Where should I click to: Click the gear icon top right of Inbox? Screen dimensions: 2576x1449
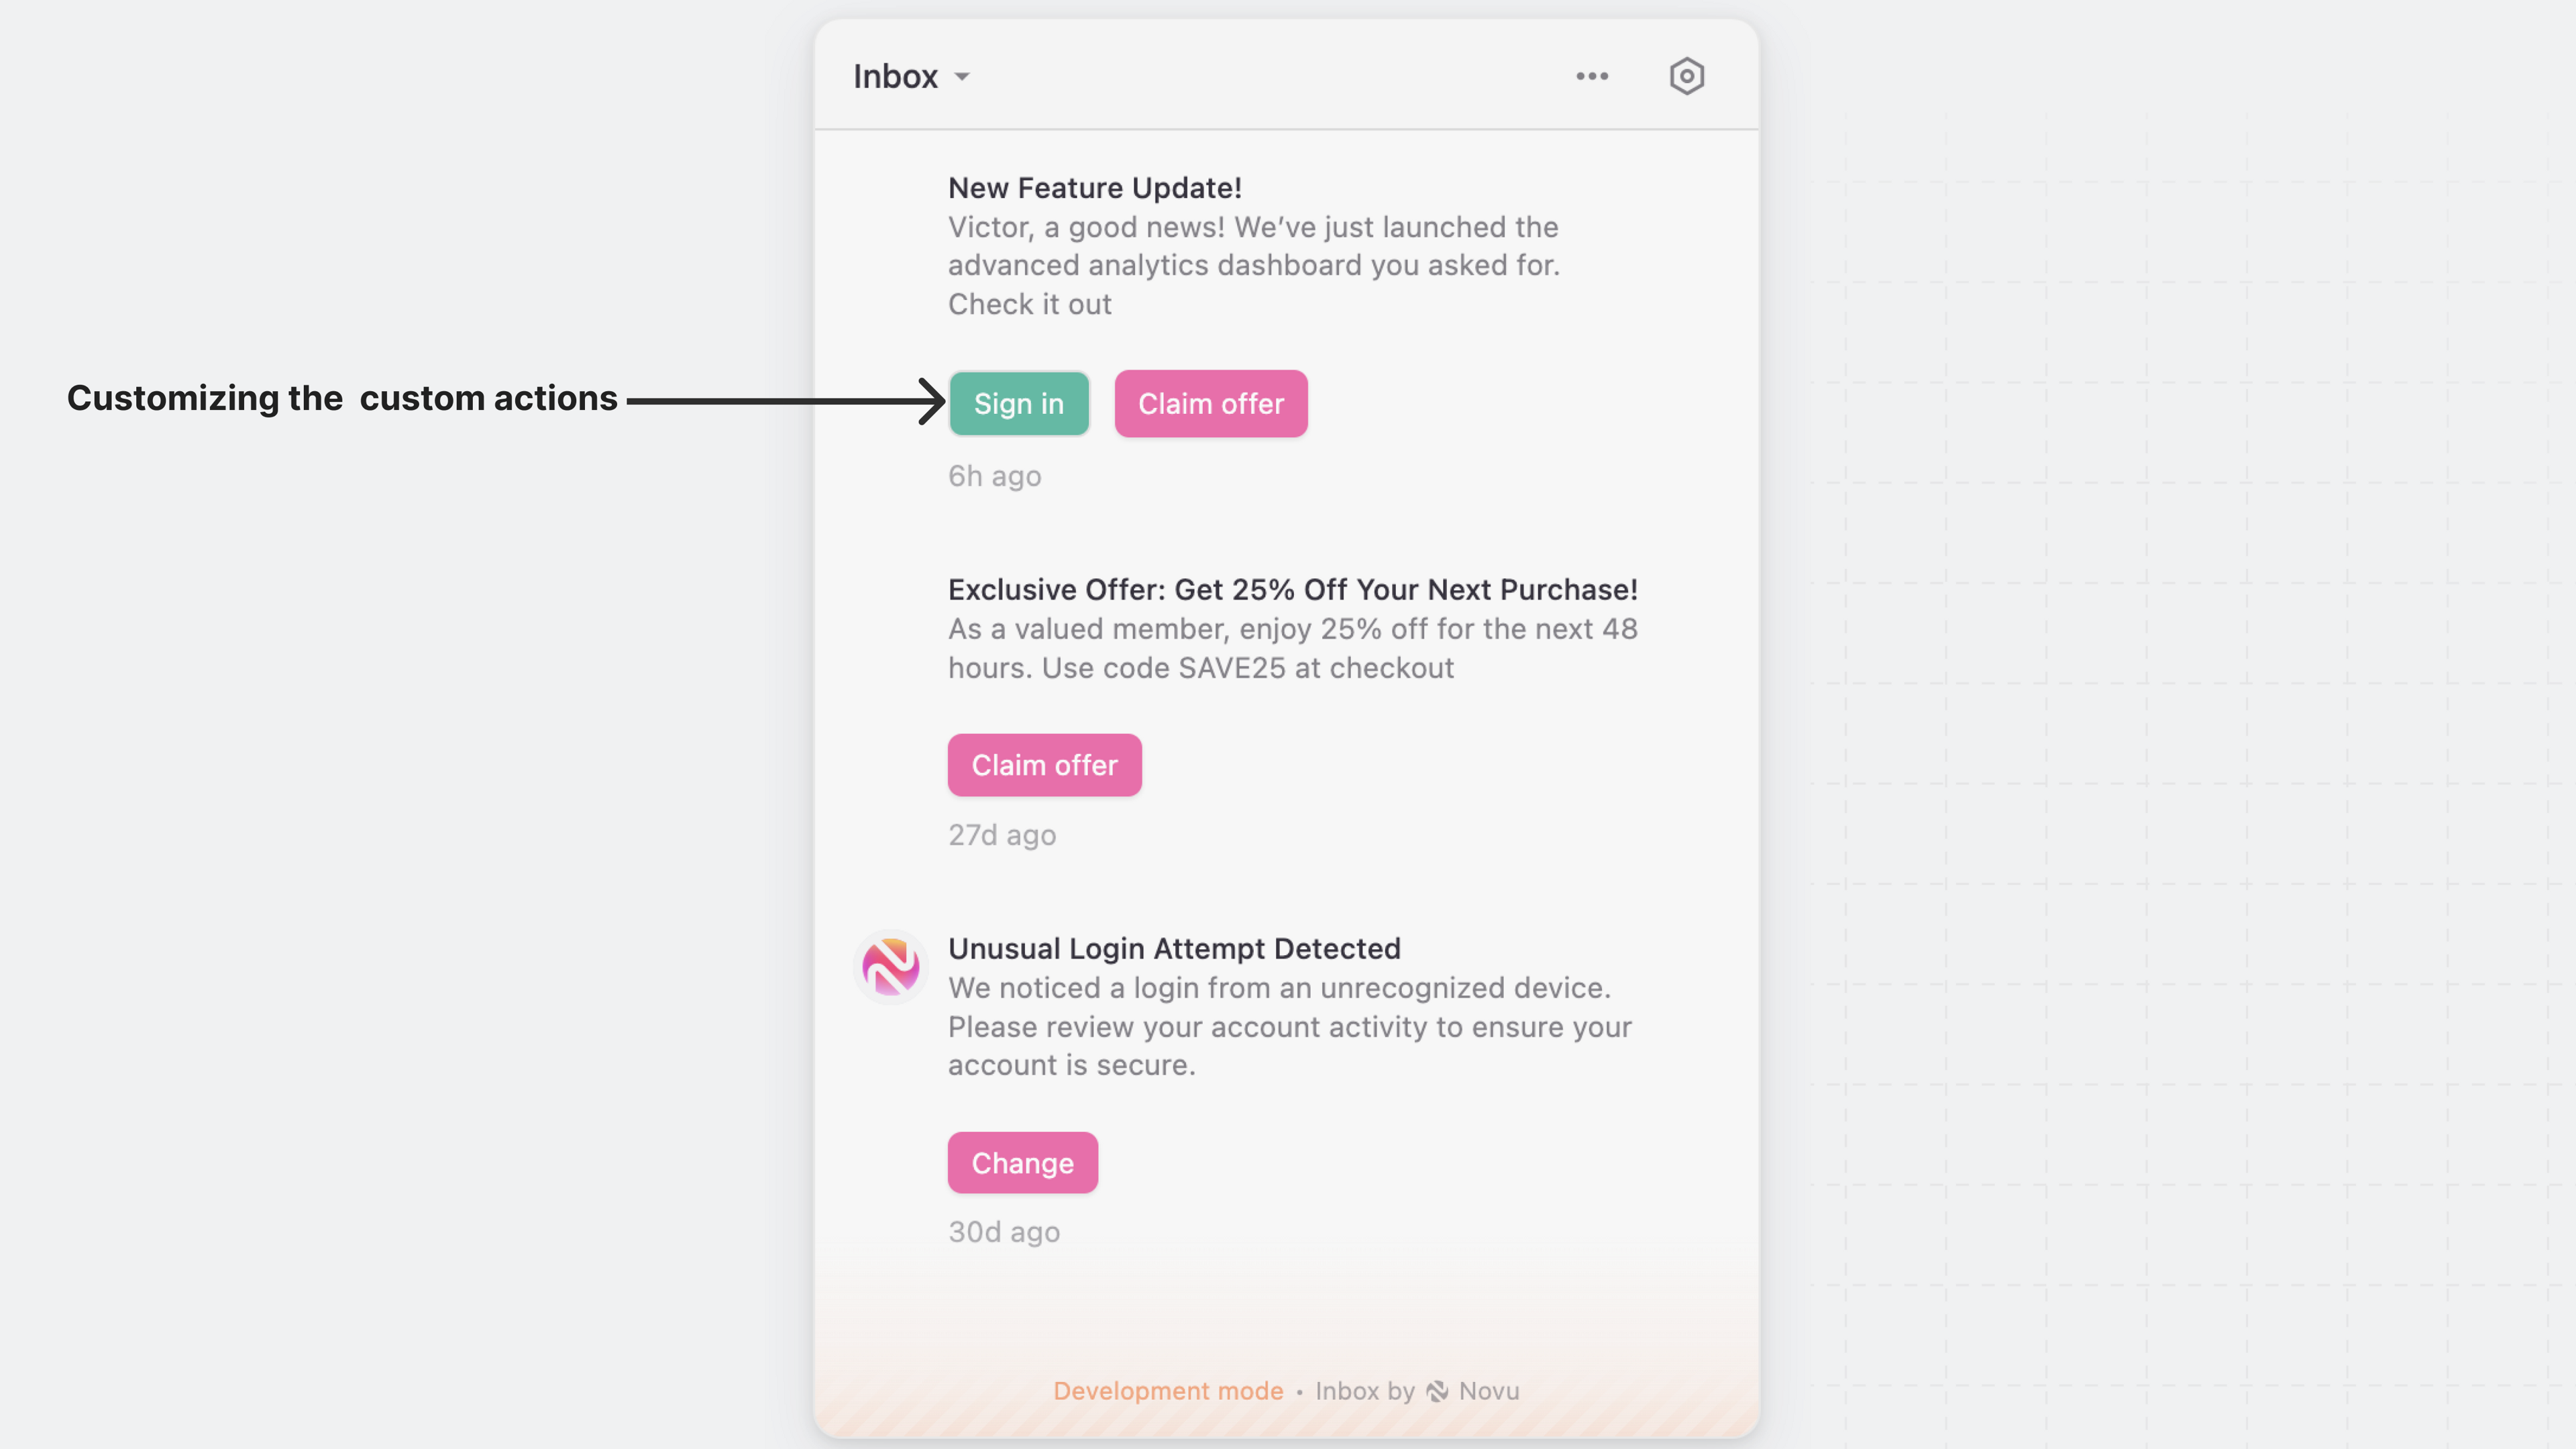pyautogui.click(x=1687, y=75)
